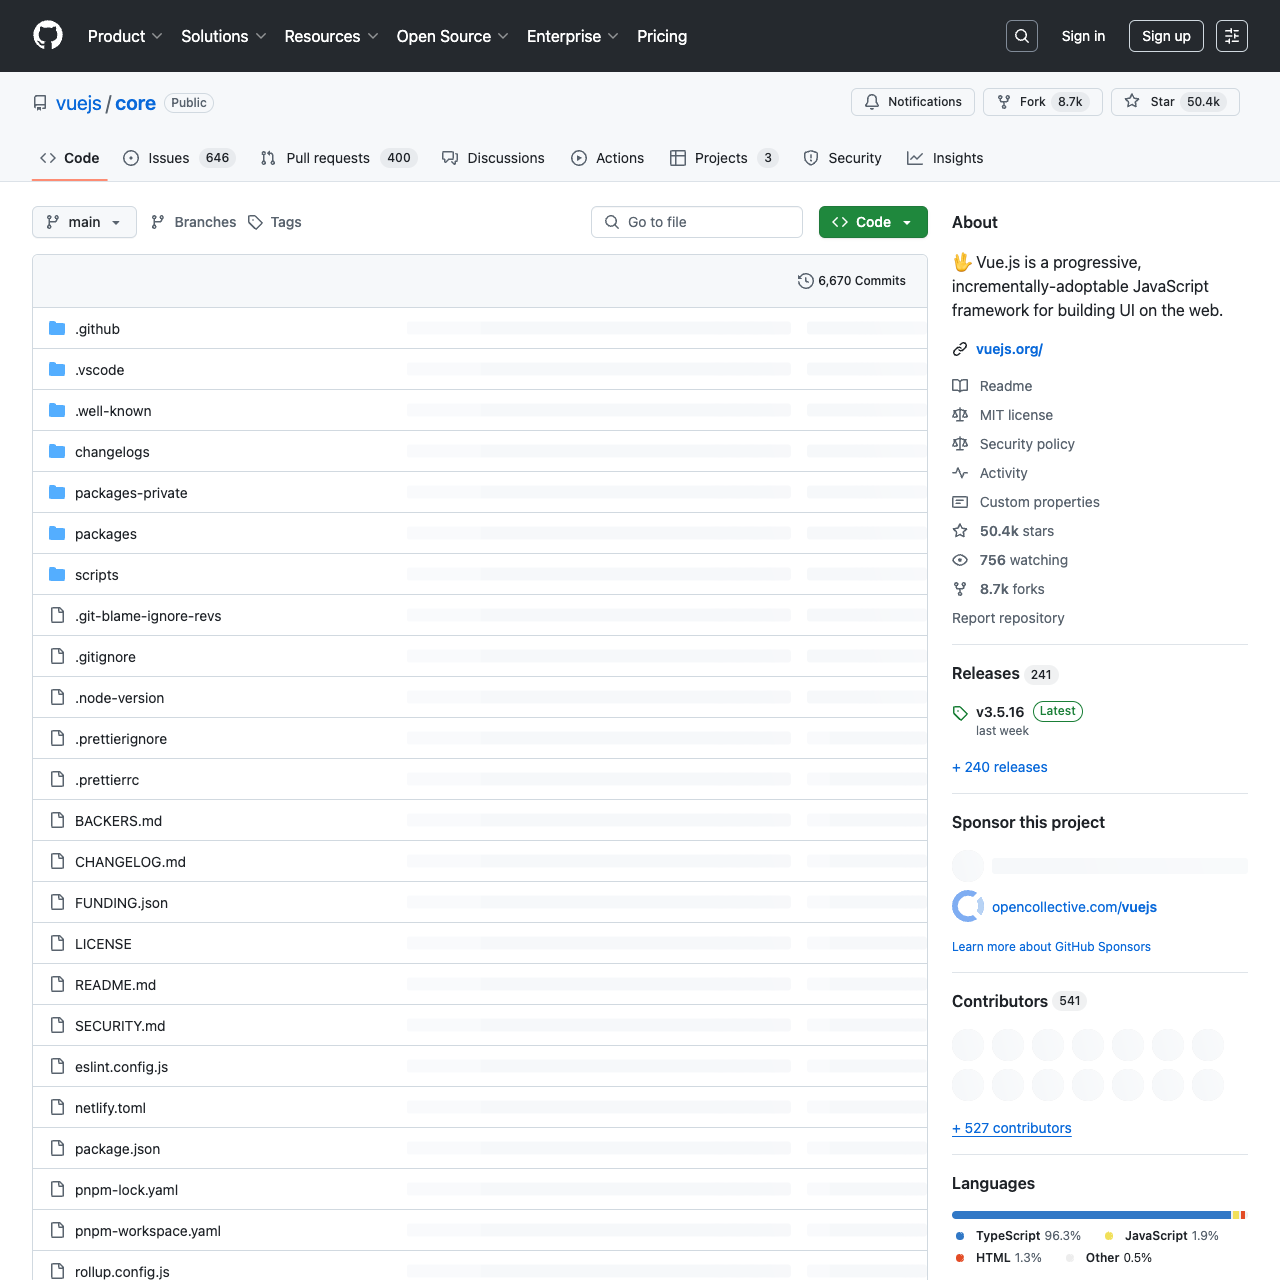Select the Code repository tab

click(70, 158)
